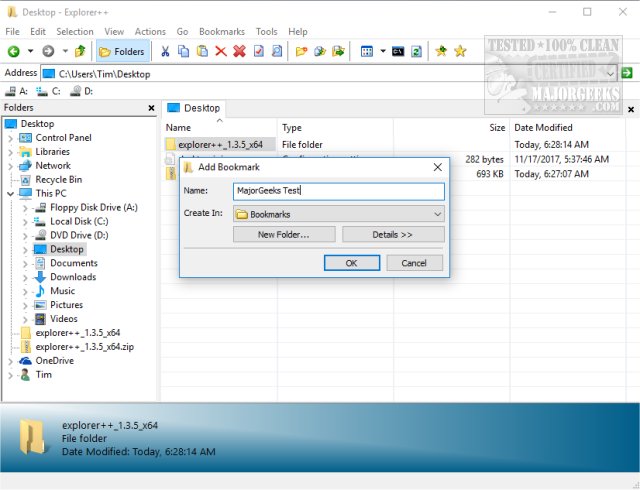Click the Organize Bookmarks star icon
640x490 pixels.
point(460,51)
